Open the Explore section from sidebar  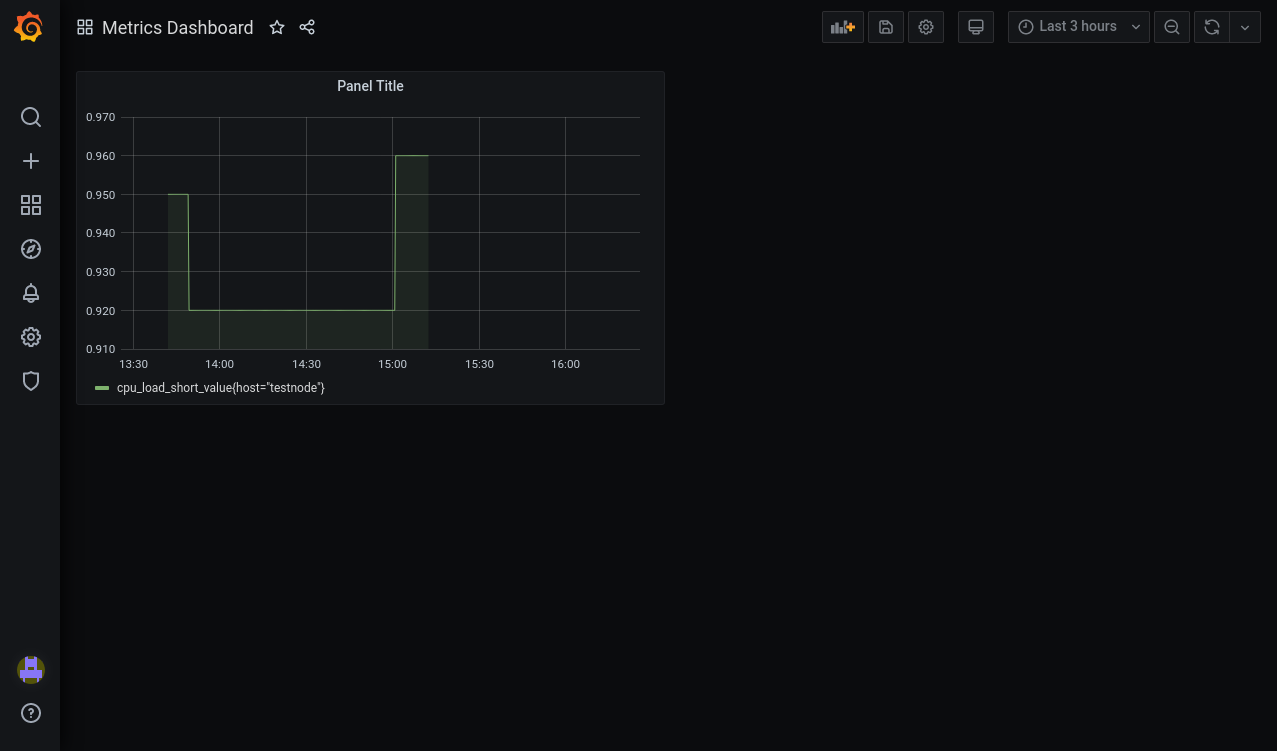pos(30,249)
